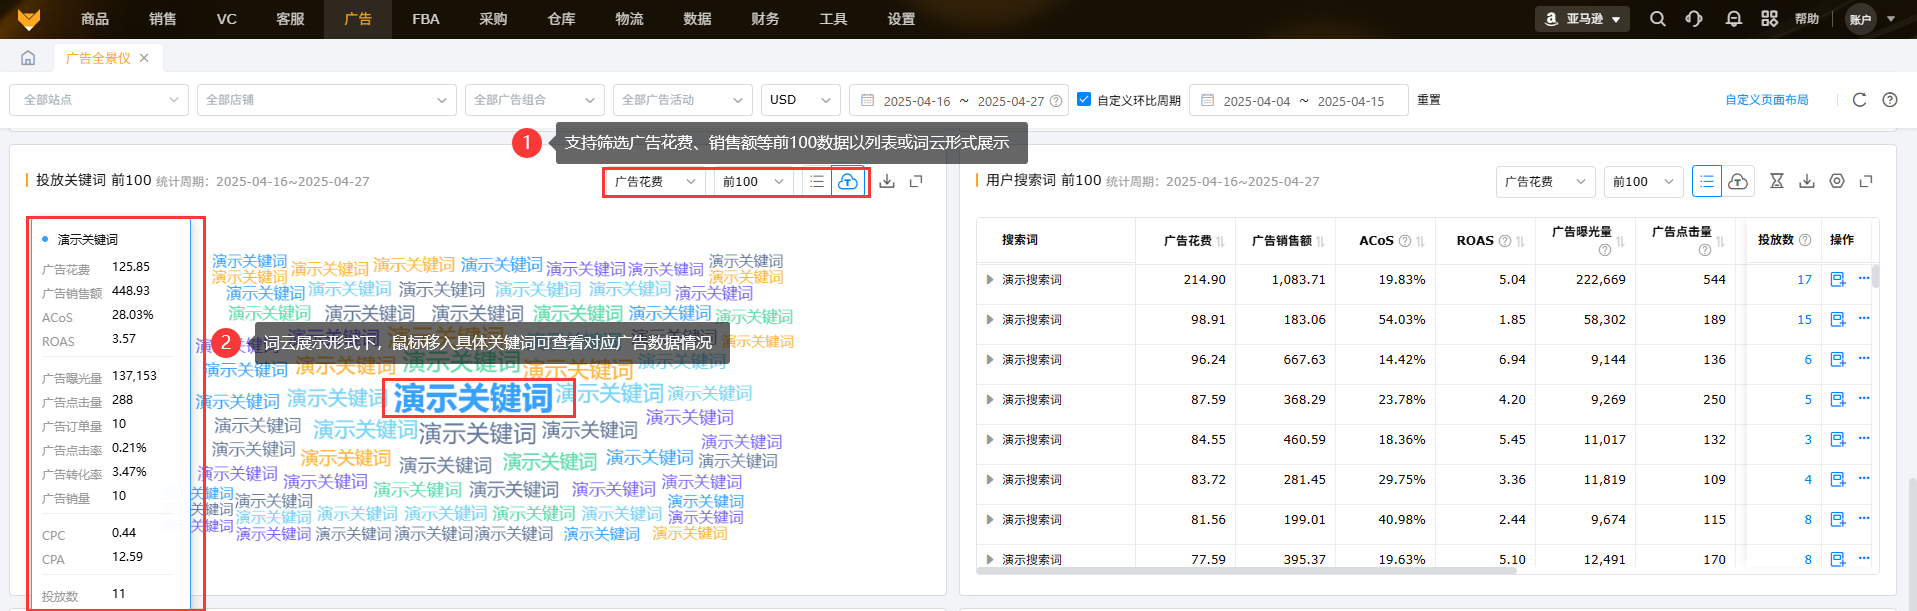Open the 全部广告活动 dropdown
1917x611 pixels.
pos(683,100)
